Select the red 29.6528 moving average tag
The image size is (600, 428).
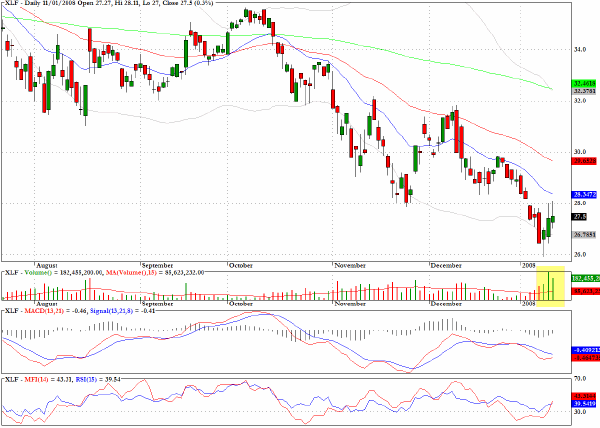tap(584, 161)
